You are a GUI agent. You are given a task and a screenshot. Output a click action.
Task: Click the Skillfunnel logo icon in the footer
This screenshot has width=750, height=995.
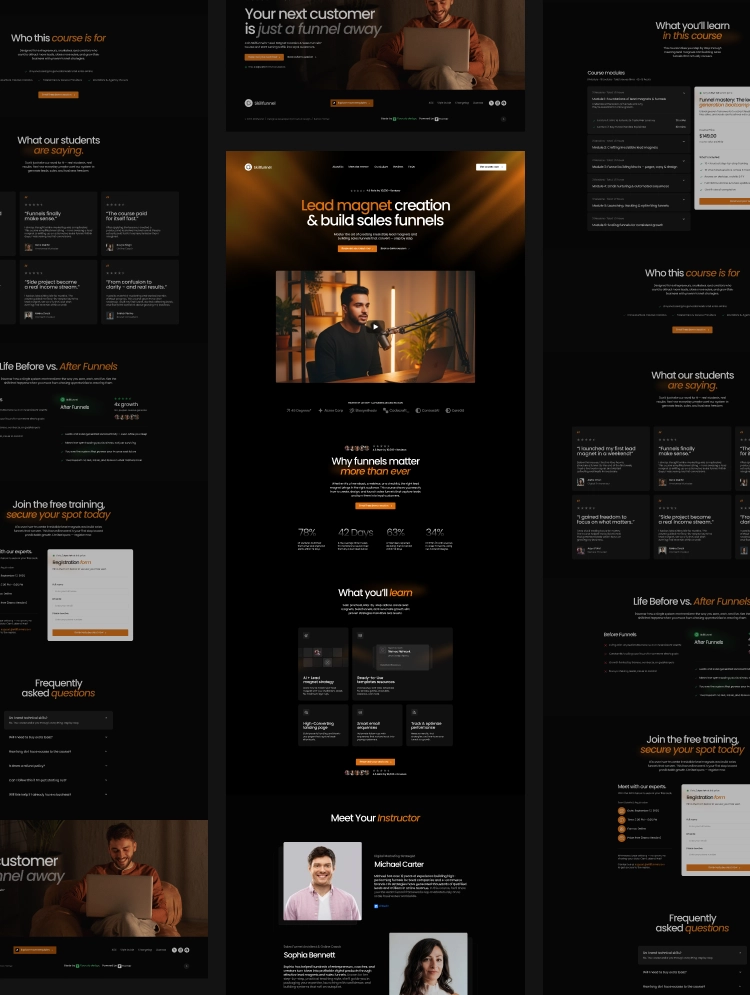(x=249, y=103)
